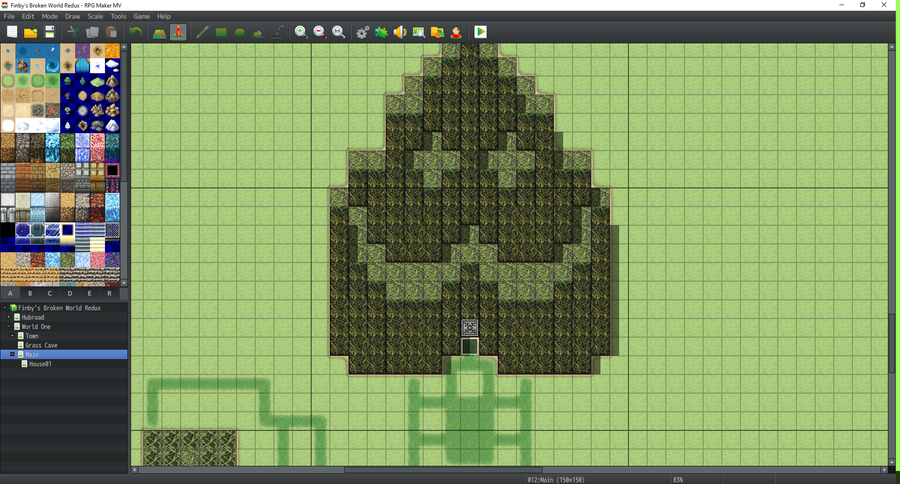Select the Rectangle drawing tool
The height and width of the screenshot is (484, 900).
click(221, 32)
